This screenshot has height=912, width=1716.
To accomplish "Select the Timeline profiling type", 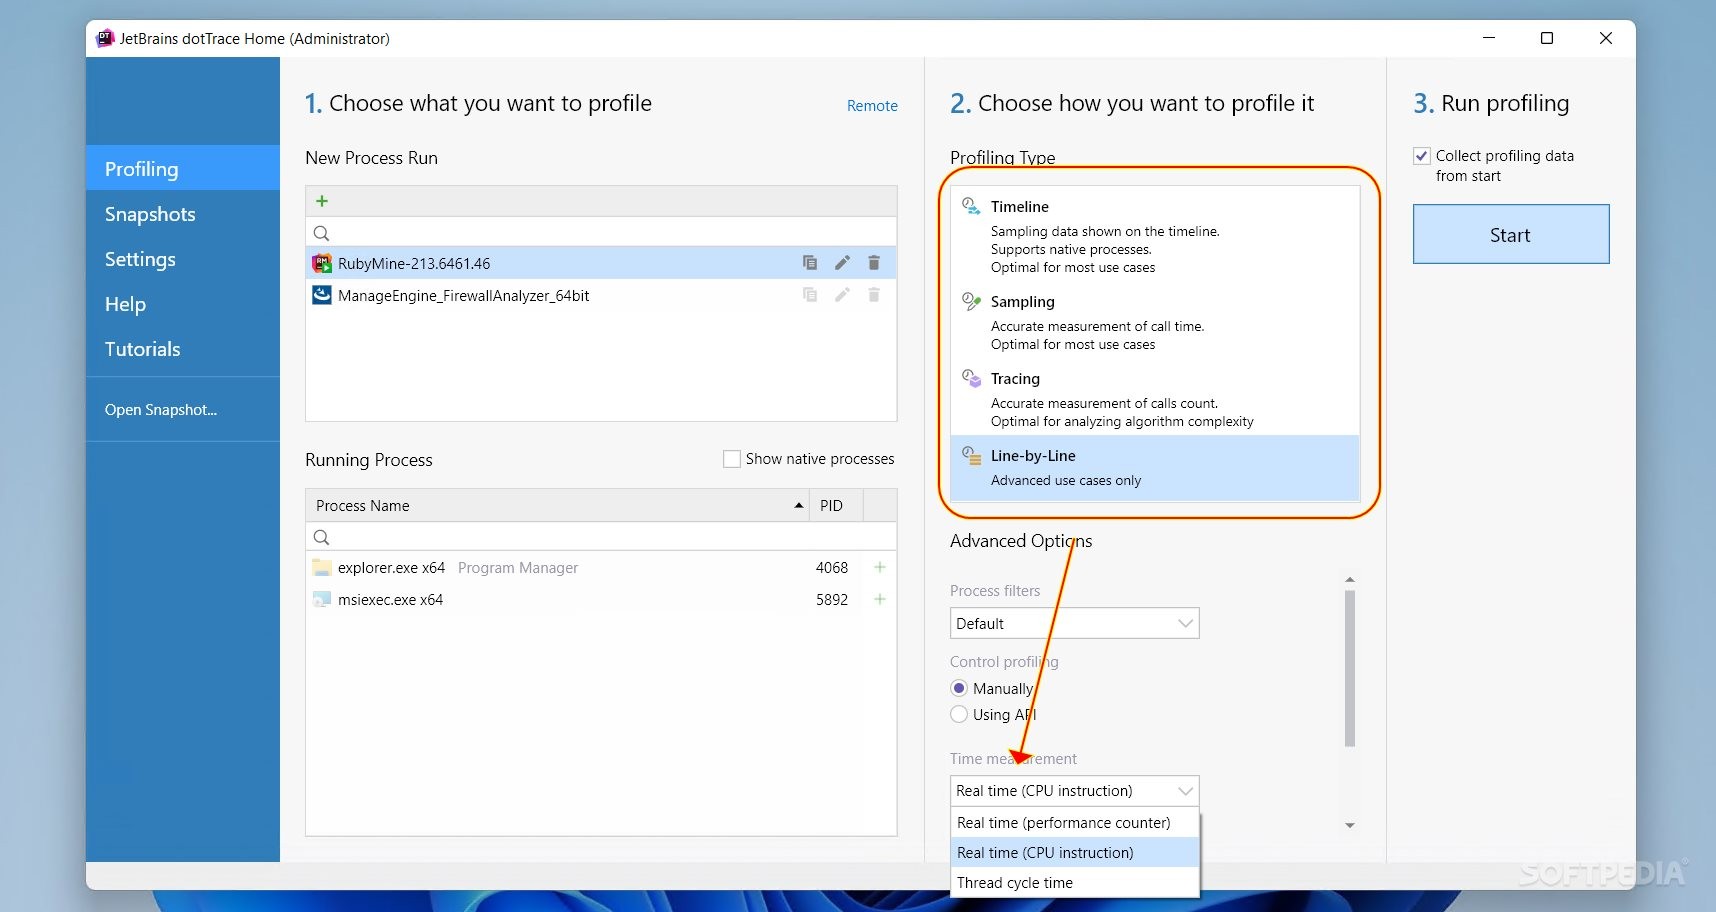I will (x=1155, y=236).
